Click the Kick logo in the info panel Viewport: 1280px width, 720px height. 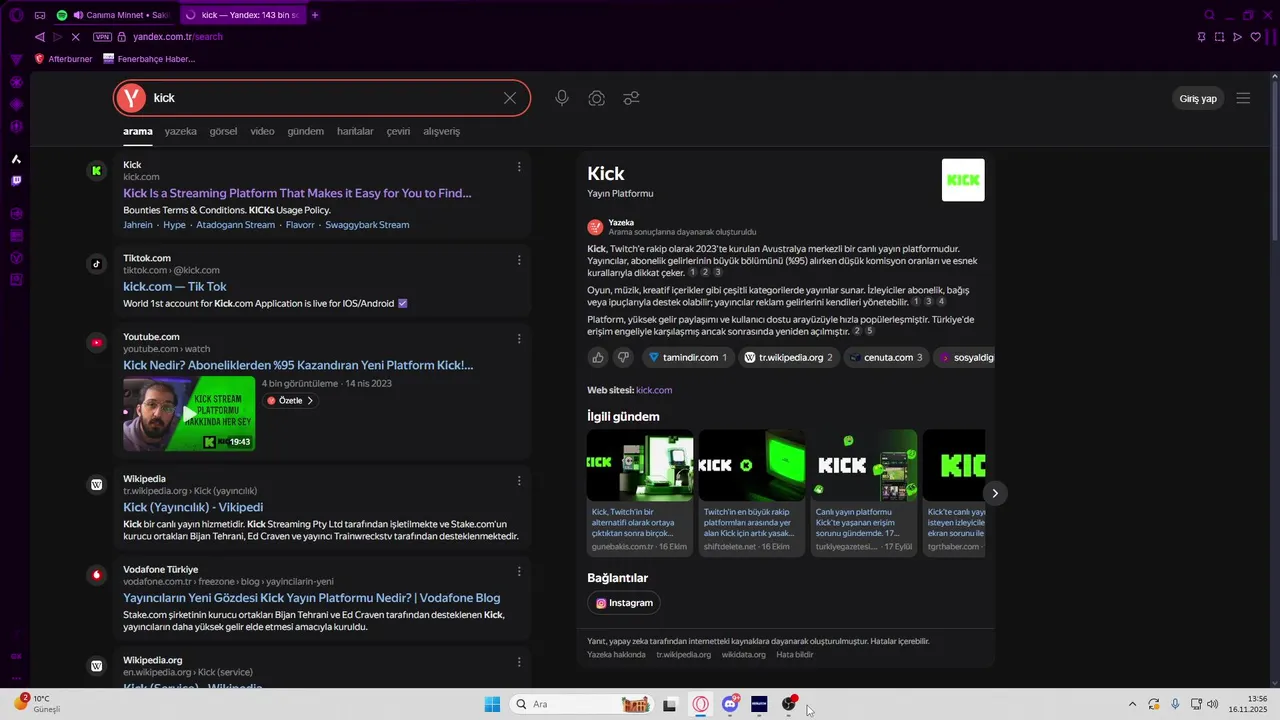(x=963, y=180)
